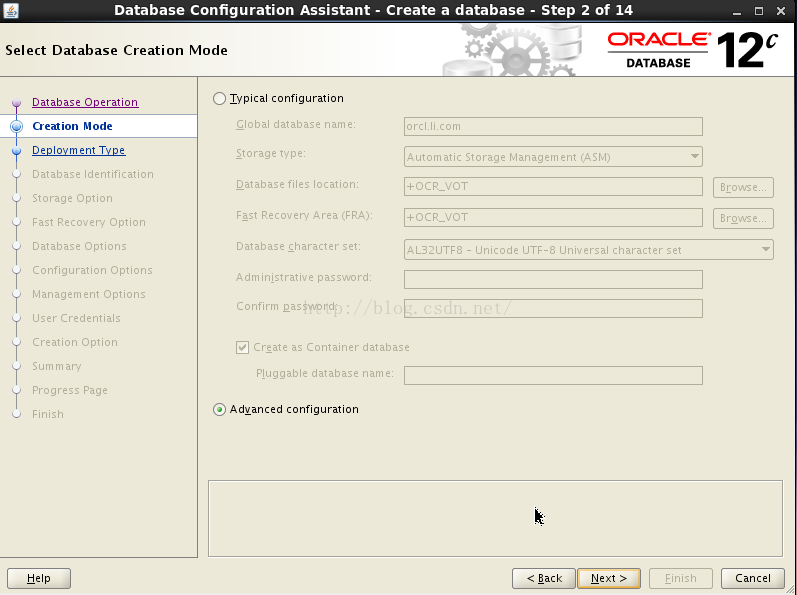797x595 pixels.
Task: Open the Deployment Type step link
Action: (78, 150)
